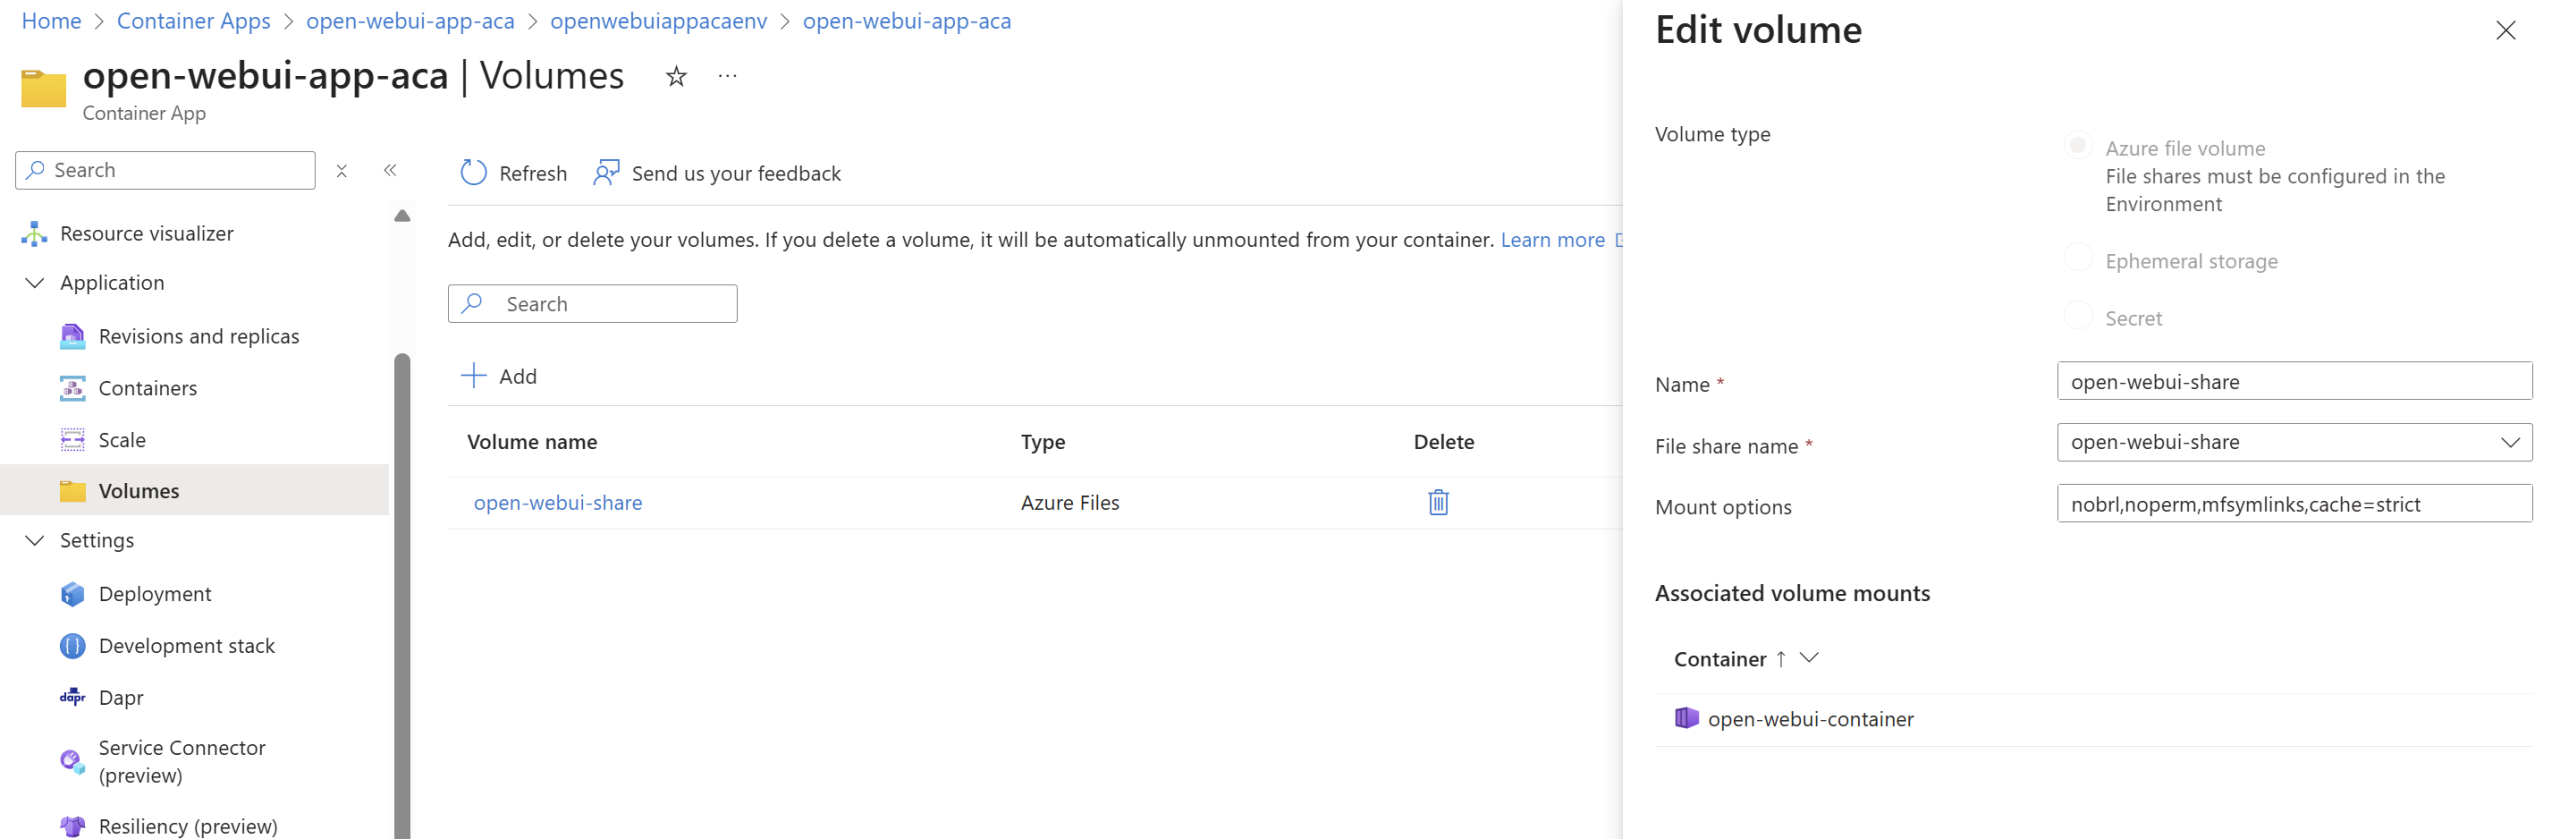Click the delete trash icon for open-webui-share
2560x839 pixels.
(1437, 502)
